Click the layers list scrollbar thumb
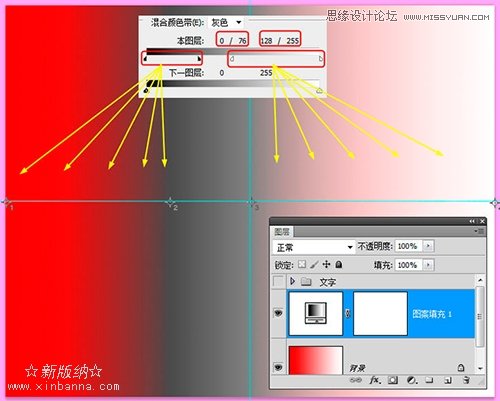Screen dimensions: 500x401 (x=480, y=316)
